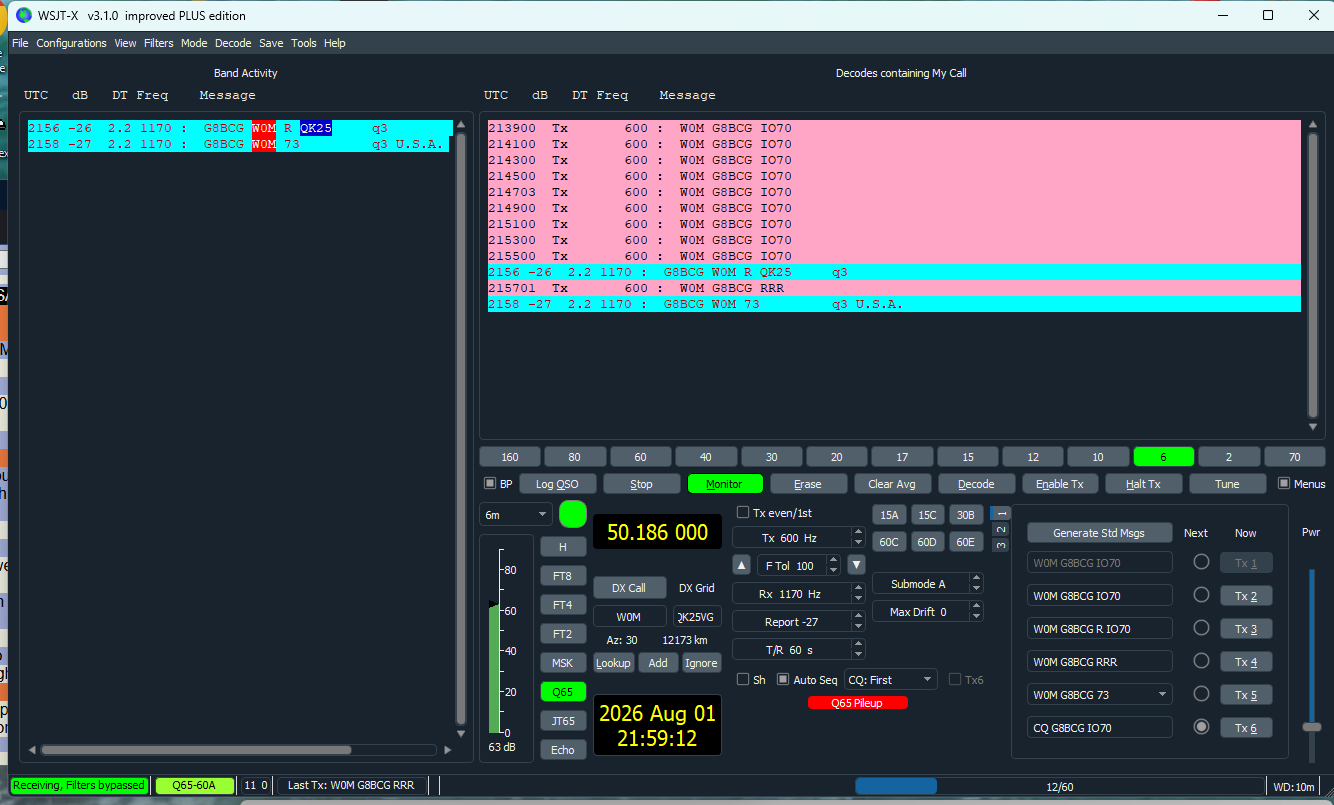Screen dimensions: 1334x805
Task: Open the Filters menu
Action: [158, 43]
